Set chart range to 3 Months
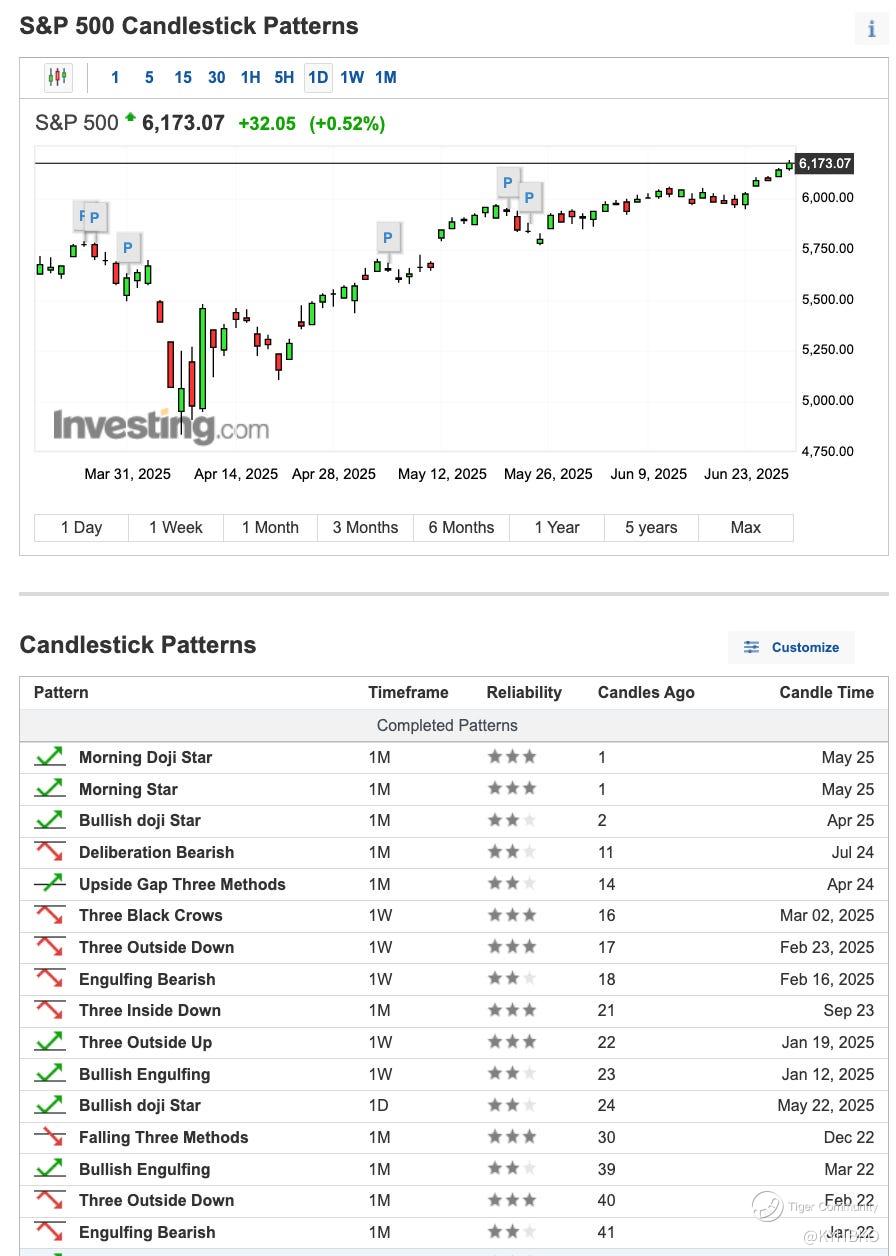This screenshot has height=1256, width=896. (x=366, y=527)
